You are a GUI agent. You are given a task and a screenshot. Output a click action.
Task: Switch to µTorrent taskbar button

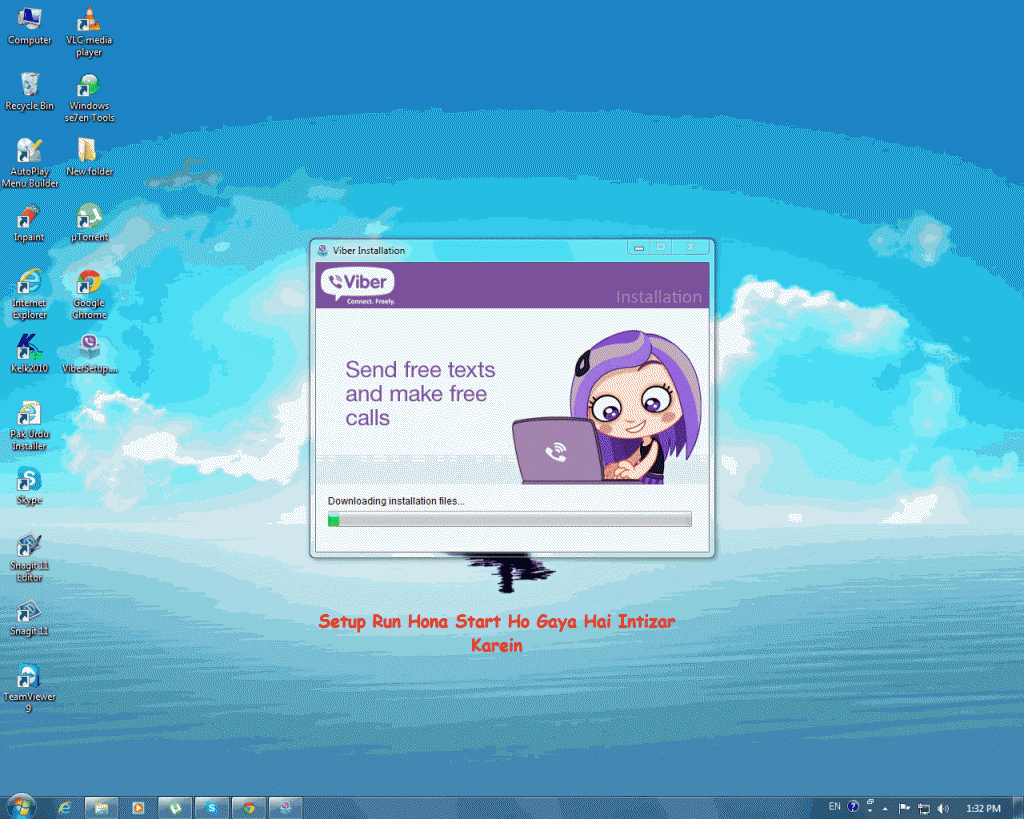tap(175, 808)
